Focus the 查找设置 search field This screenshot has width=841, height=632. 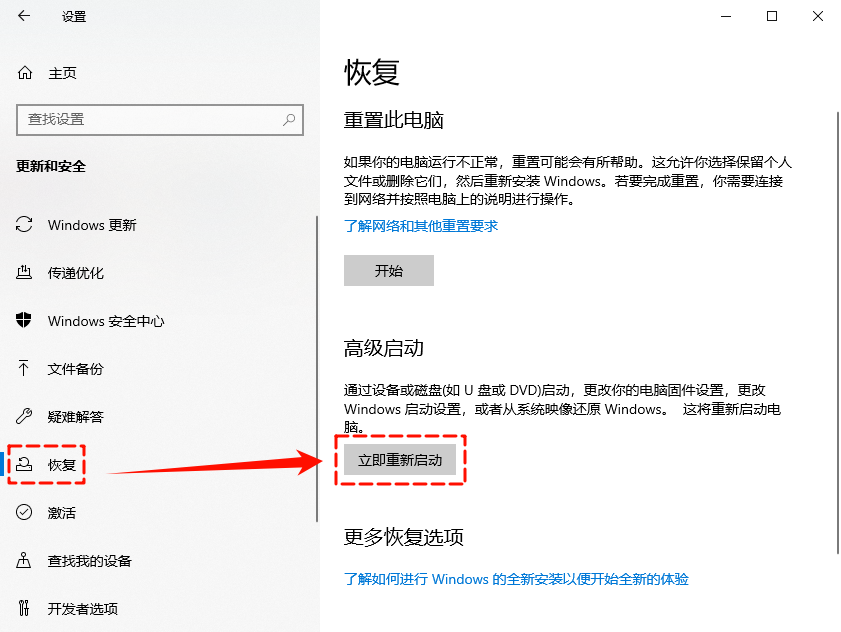[160, 120]
